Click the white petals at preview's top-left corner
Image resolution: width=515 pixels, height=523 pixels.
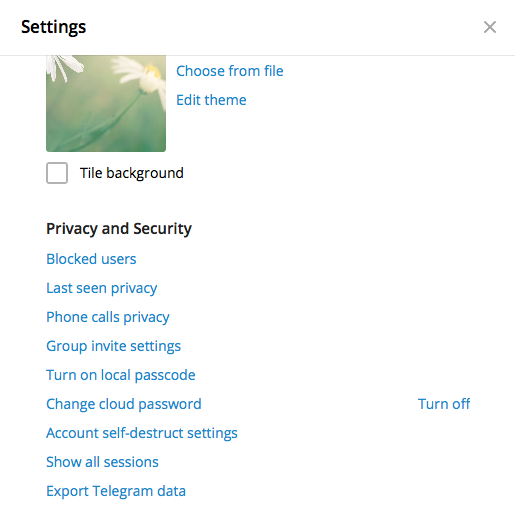pyautogui.click(x=63, y=67)
